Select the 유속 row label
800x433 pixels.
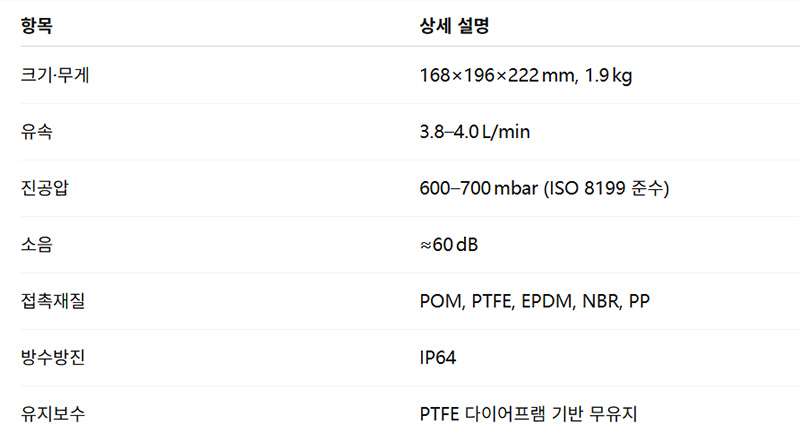click(36, 131)
